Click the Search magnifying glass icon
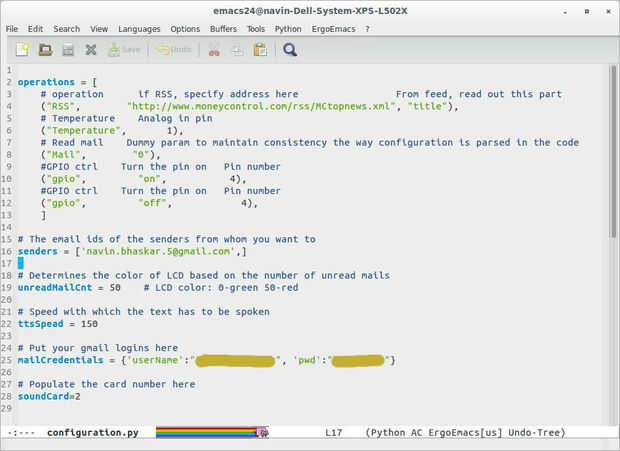 pyautogui.click(x=290, y=49)
